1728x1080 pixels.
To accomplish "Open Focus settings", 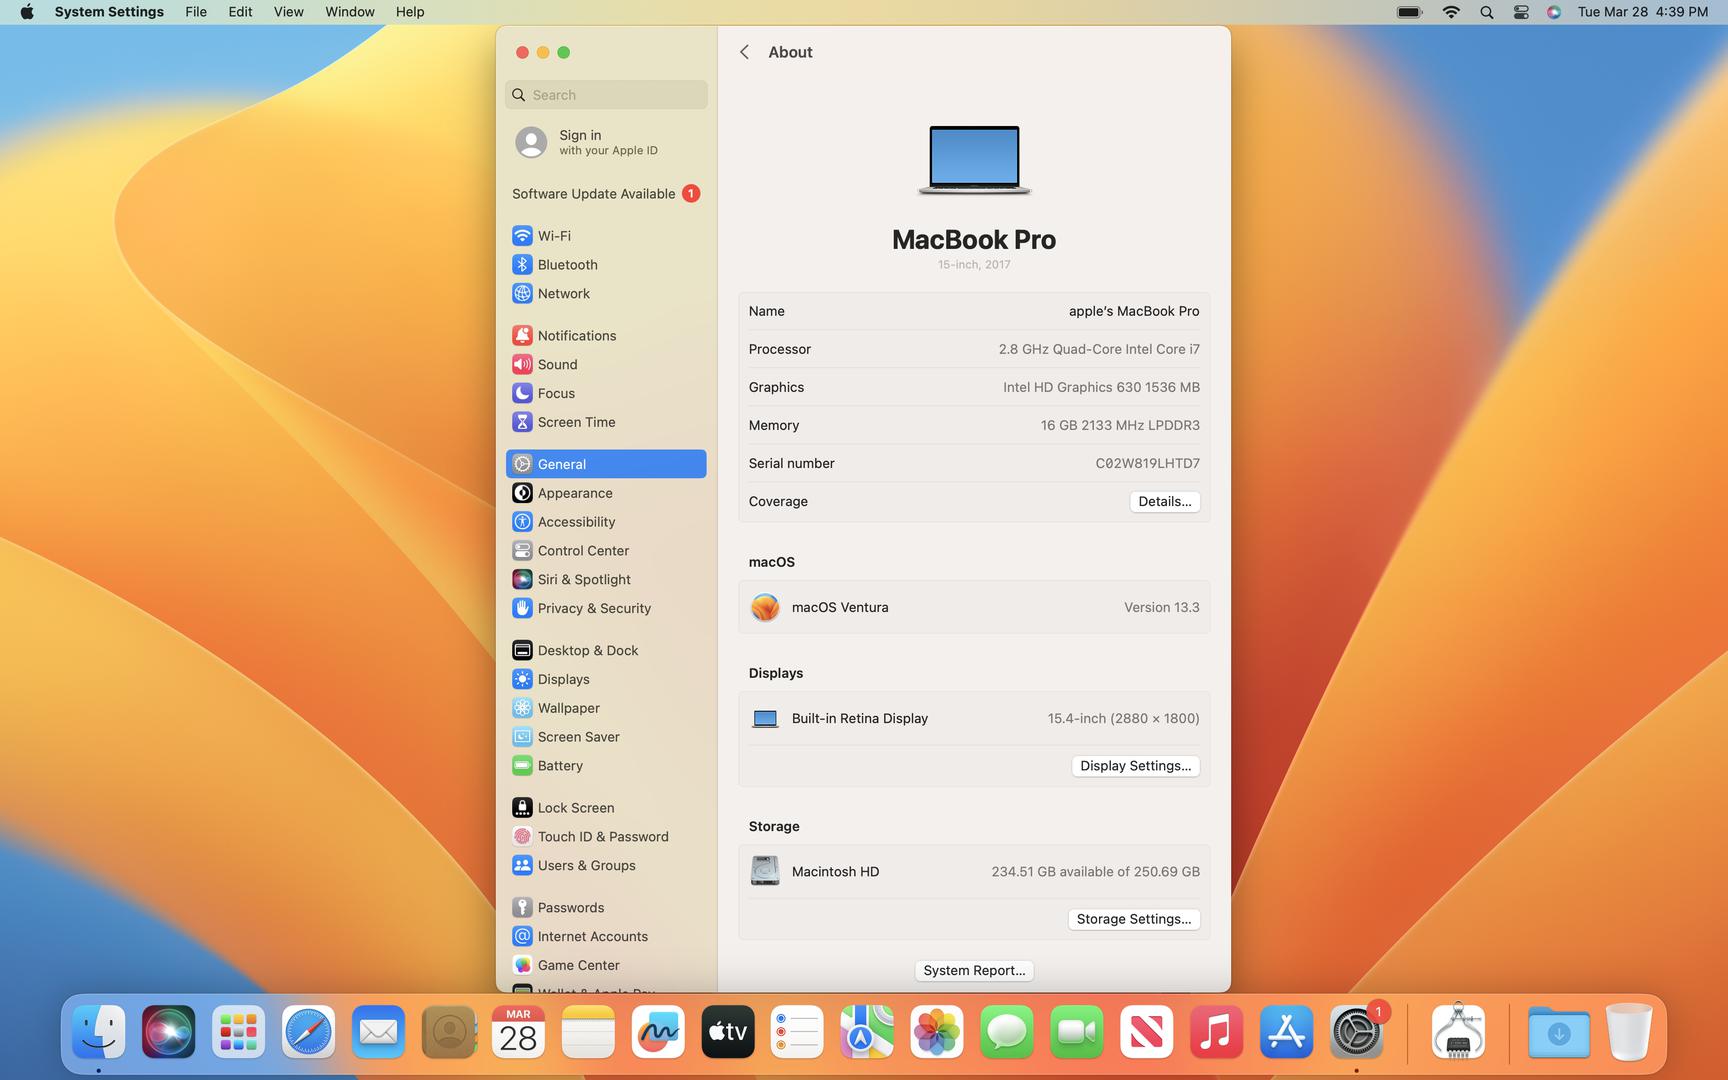I will [x=606, y=394].
